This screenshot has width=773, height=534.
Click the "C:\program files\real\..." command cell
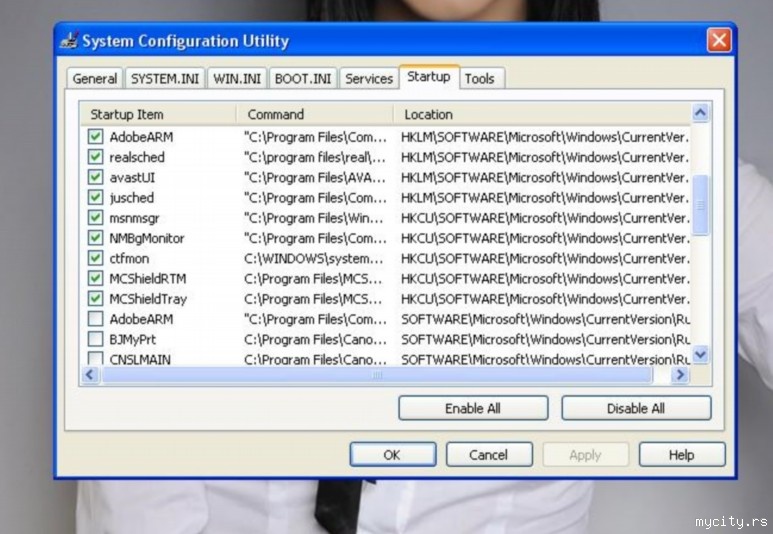(x=315, y=157)
